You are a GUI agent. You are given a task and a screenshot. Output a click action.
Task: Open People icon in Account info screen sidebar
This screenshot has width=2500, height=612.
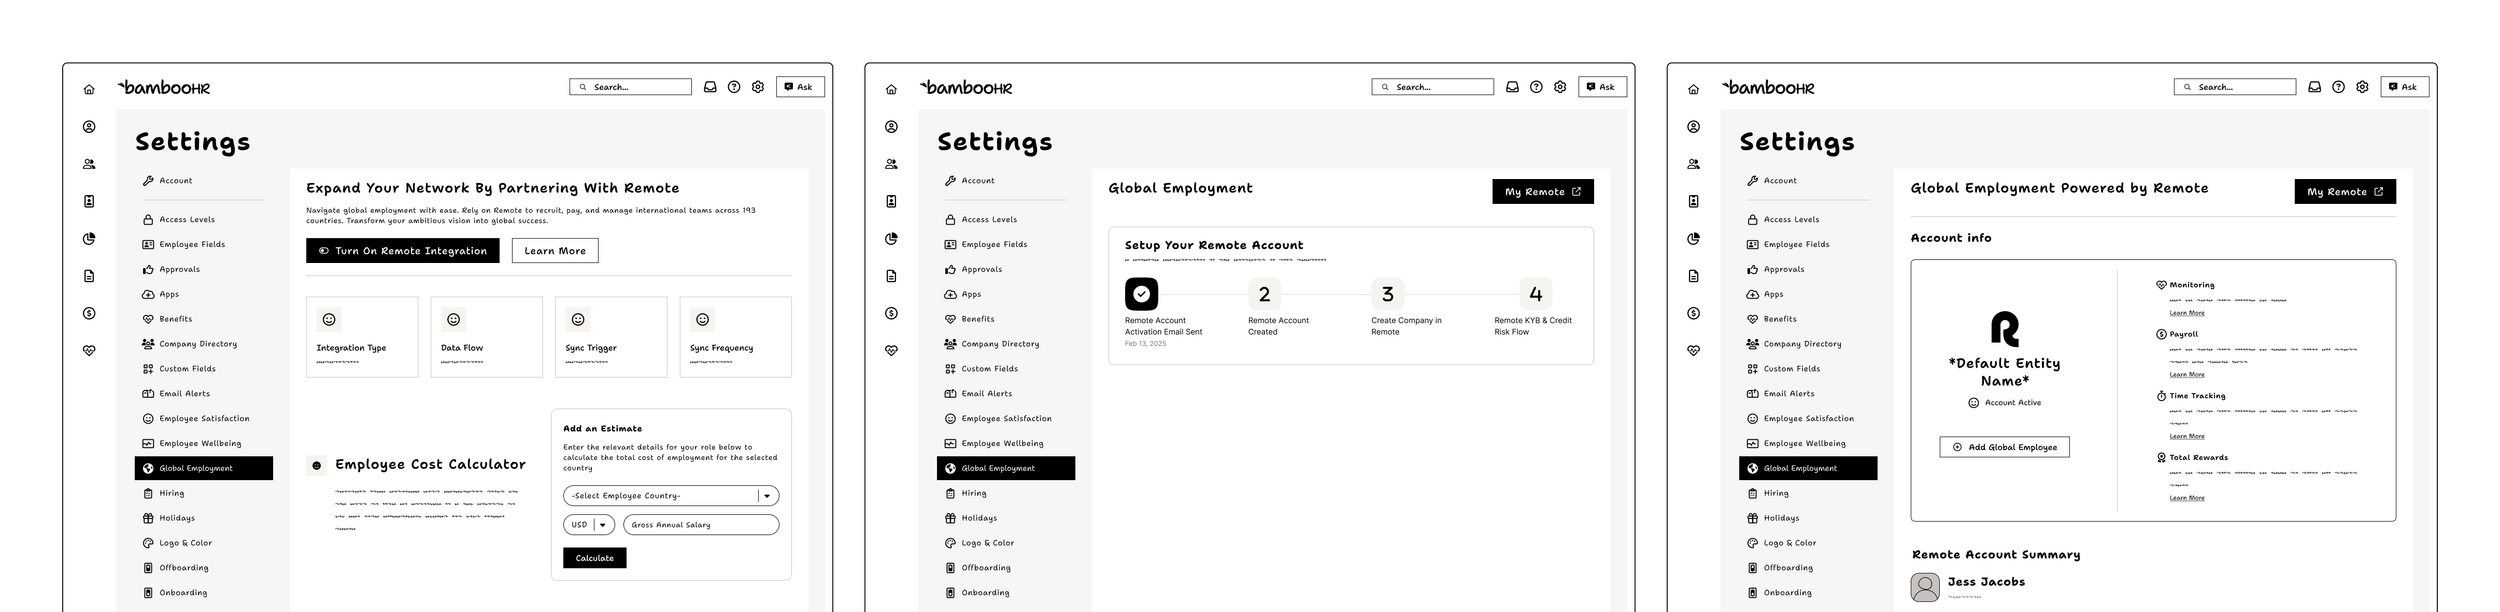[1693, 164]
